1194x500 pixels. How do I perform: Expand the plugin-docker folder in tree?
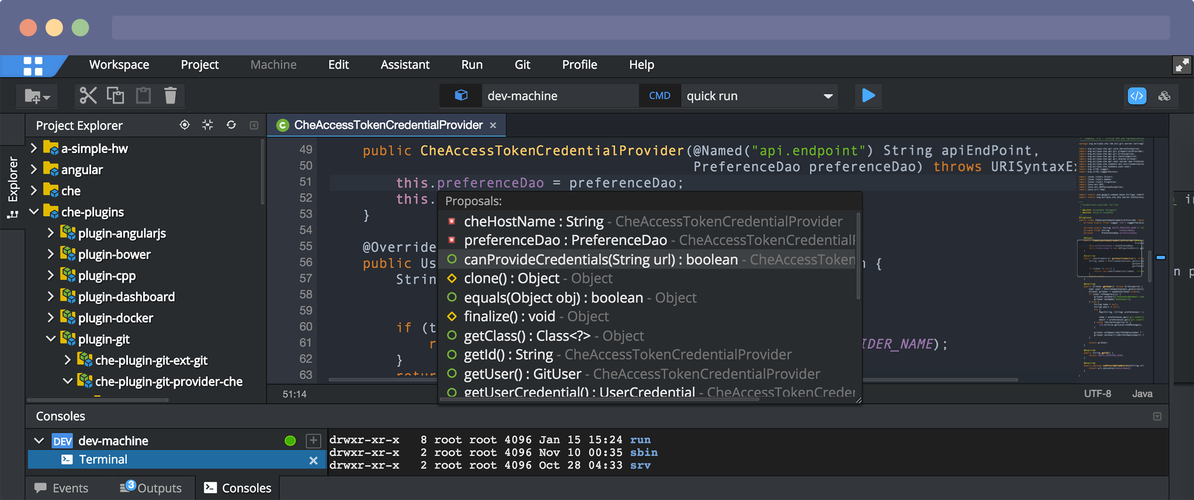51,318
